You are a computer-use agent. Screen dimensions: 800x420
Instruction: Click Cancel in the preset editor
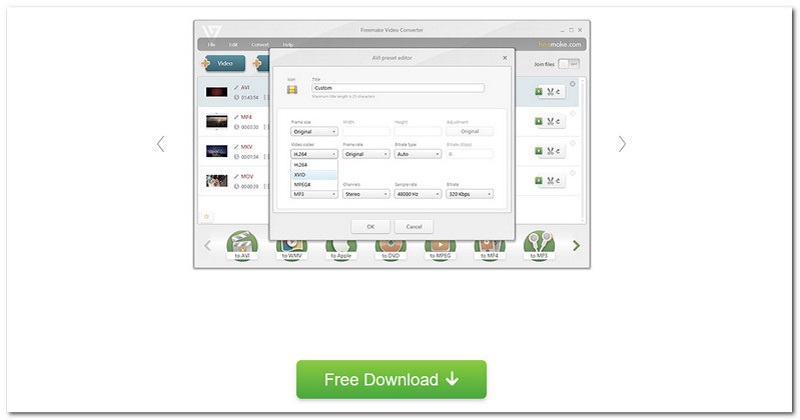(x=414, y=227)
